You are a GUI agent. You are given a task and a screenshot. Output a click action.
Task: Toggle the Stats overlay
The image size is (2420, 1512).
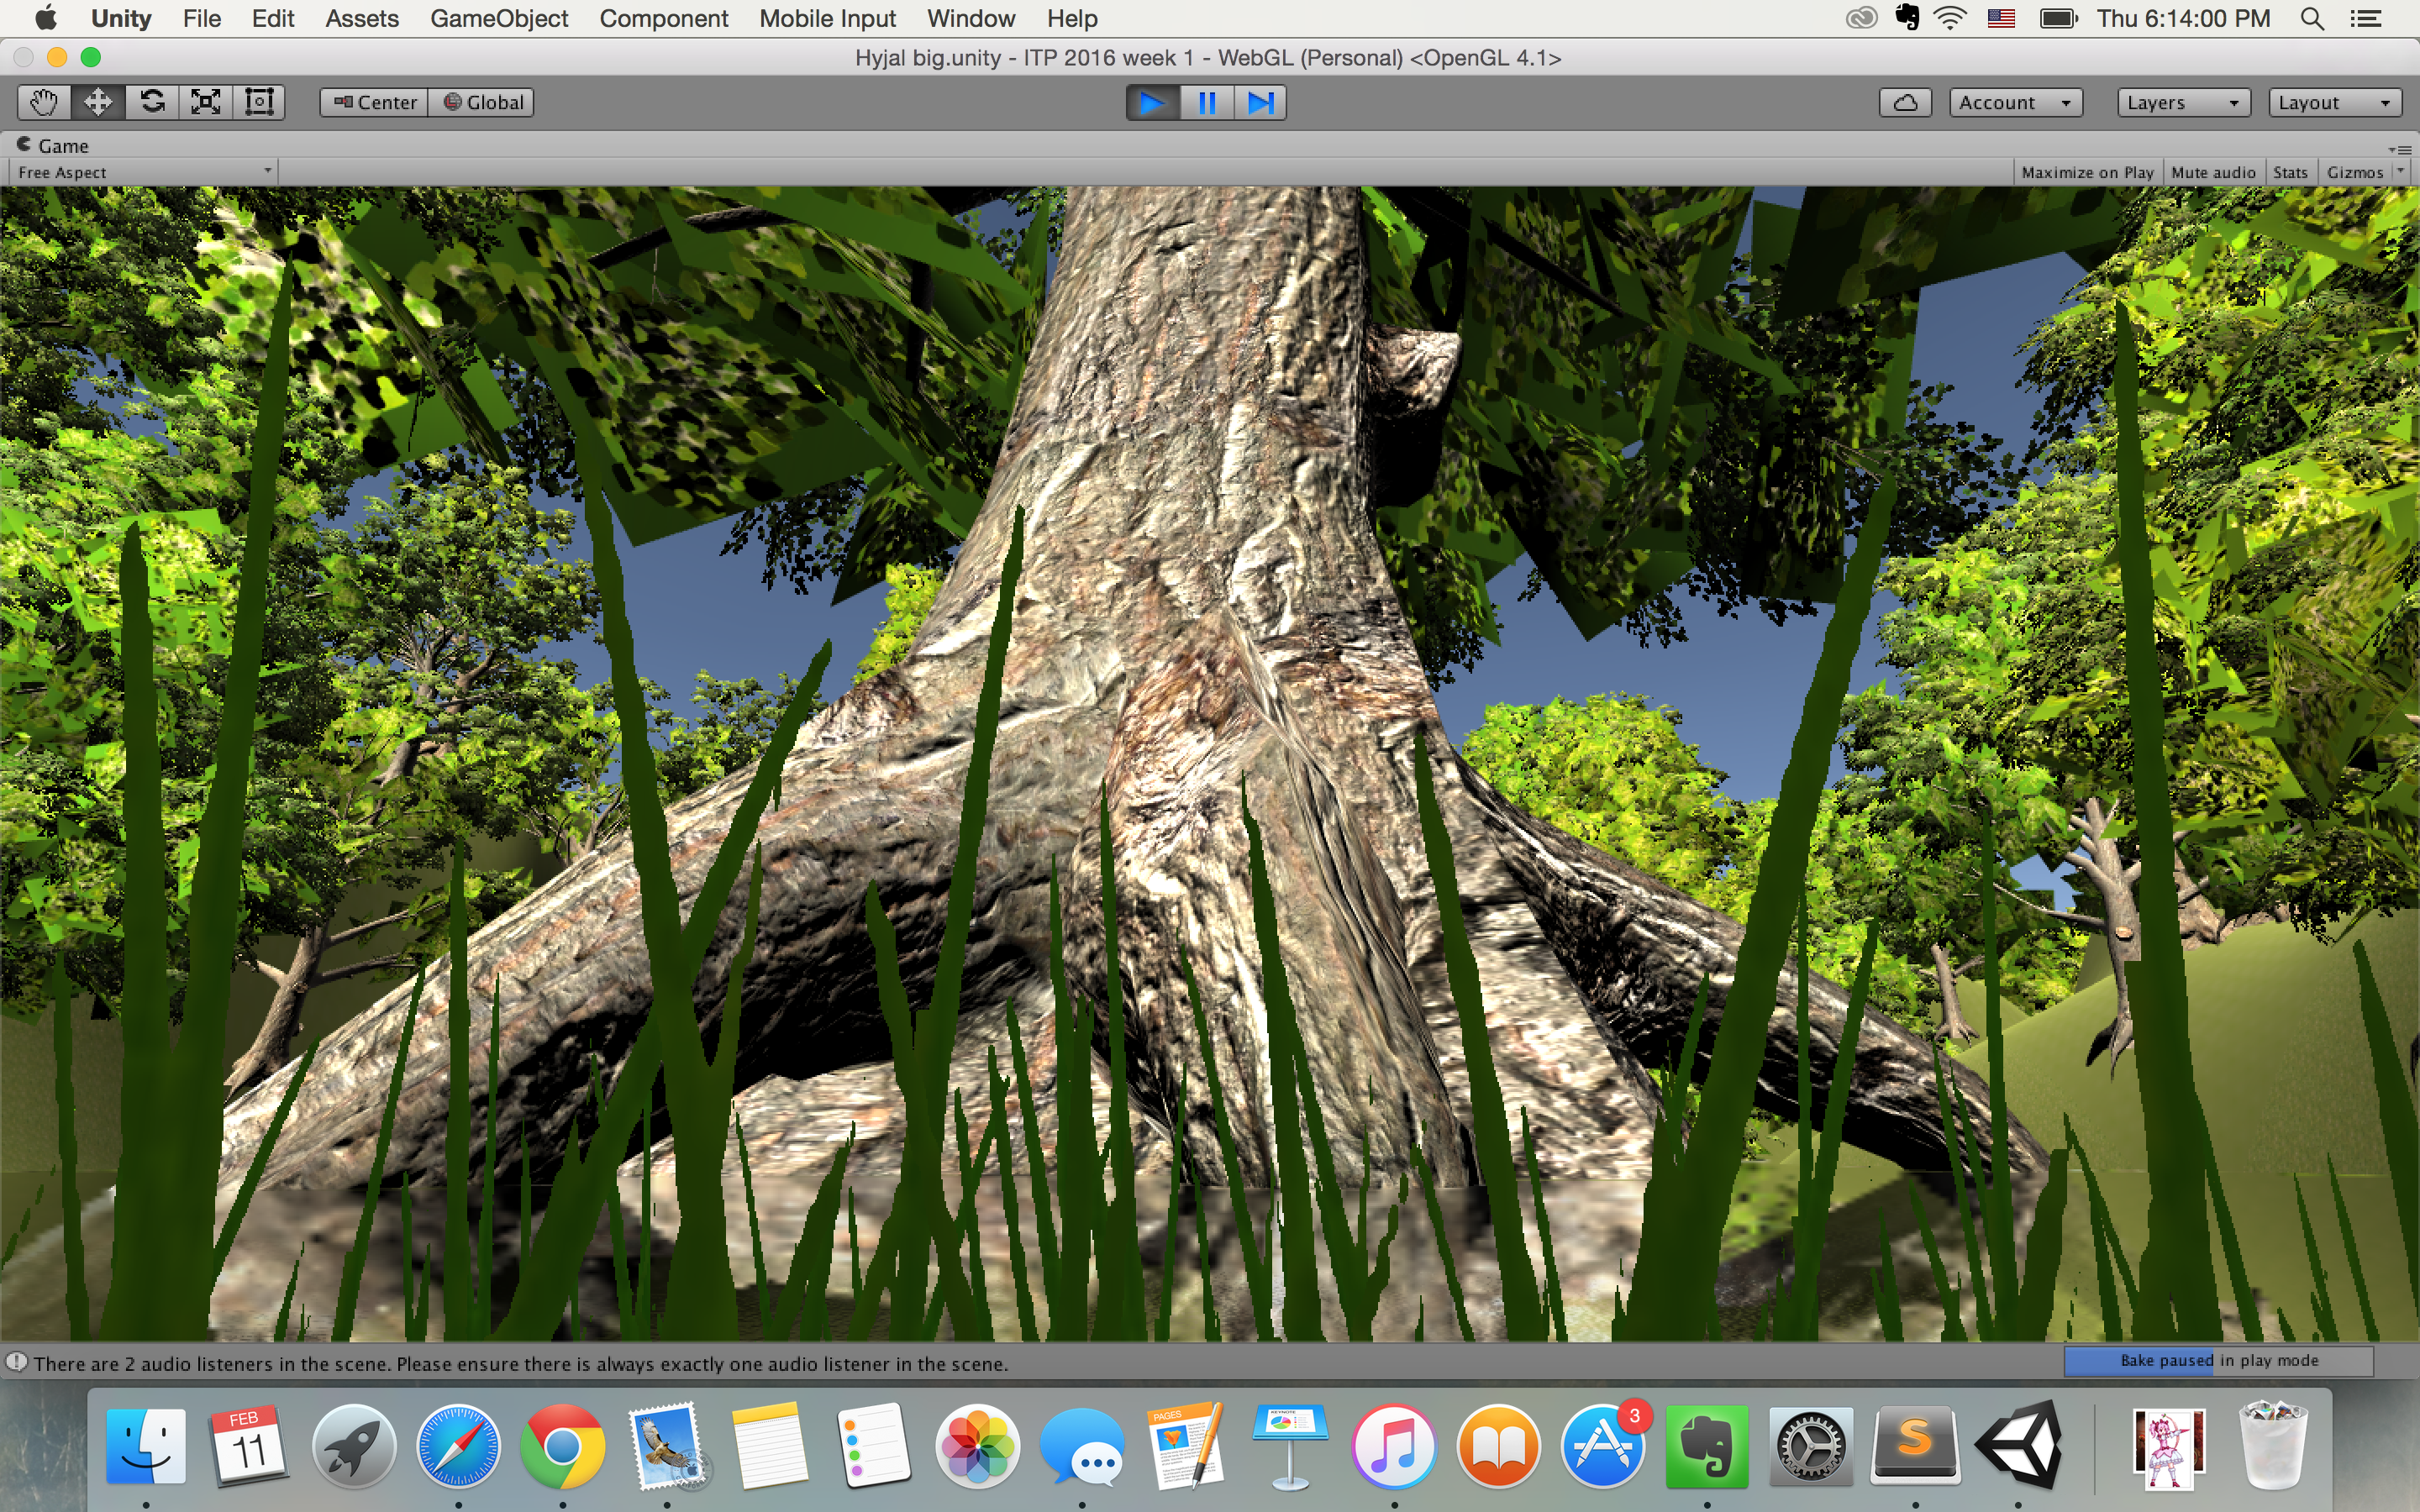point(2290,172)
